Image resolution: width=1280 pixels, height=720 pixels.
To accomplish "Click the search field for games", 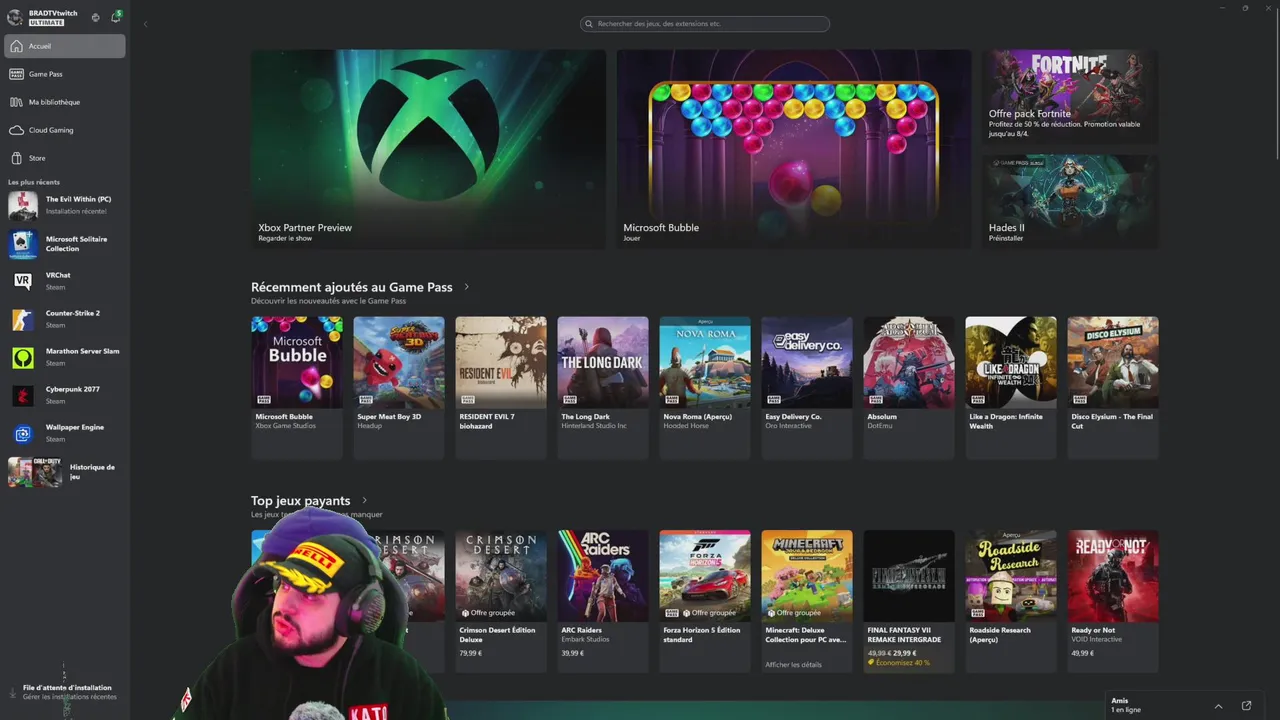I will pyautogui.click(x=705, y=24).
